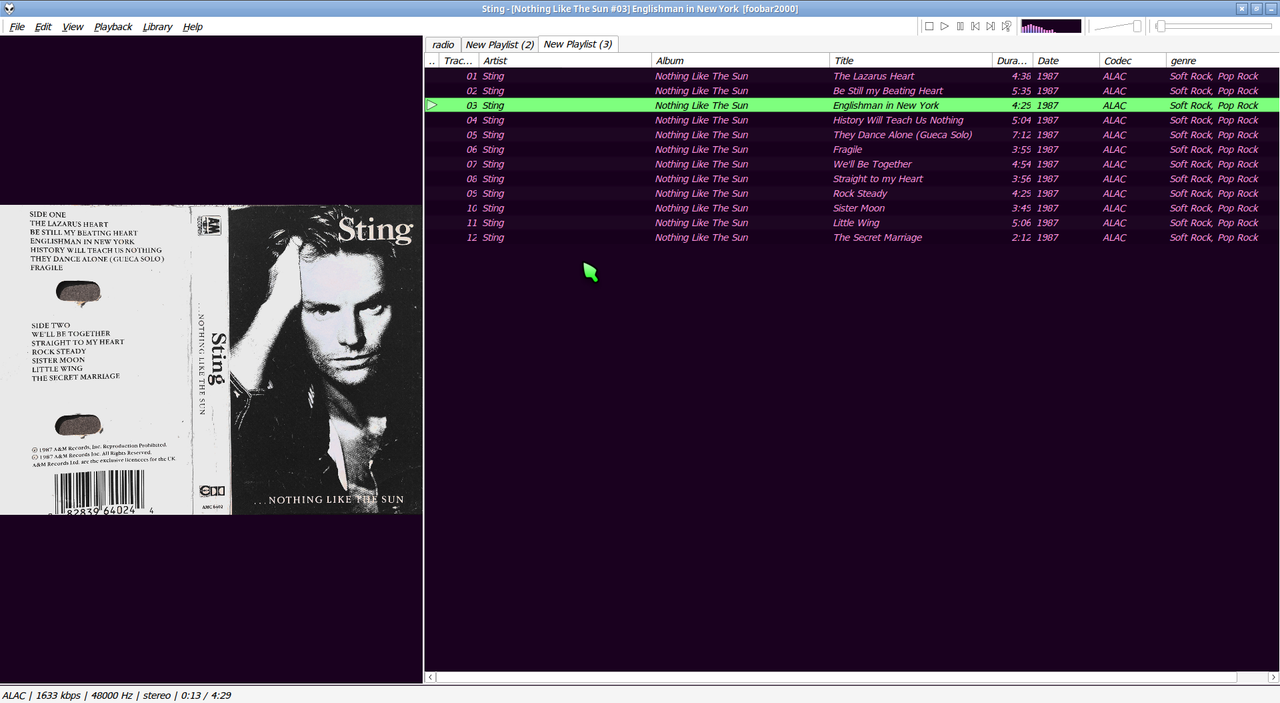Viewport: 1280px width, 703px height.
Task: Click the Sting album cover art
Action: [x=211, y=360]
